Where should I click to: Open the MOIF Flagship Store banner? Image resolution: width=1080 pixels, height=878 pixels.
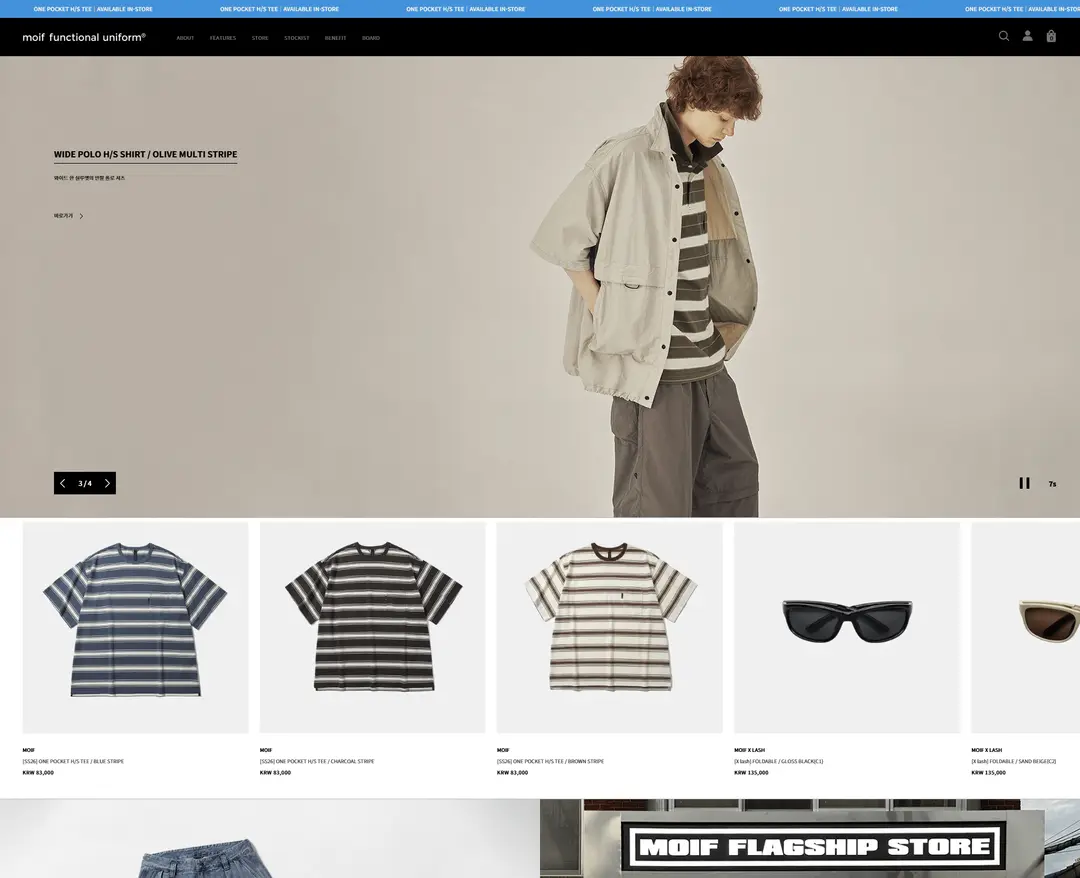pyautogui.click(x=810, y=839)
